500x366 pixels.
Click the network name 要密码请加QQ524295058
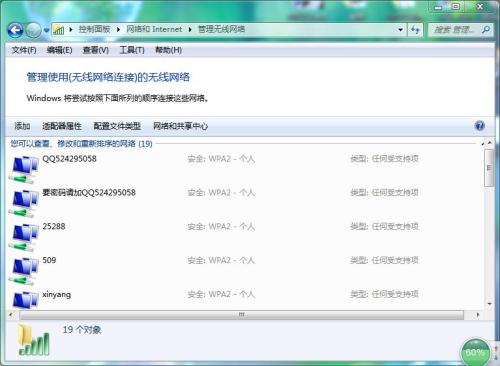pos(89,193)
